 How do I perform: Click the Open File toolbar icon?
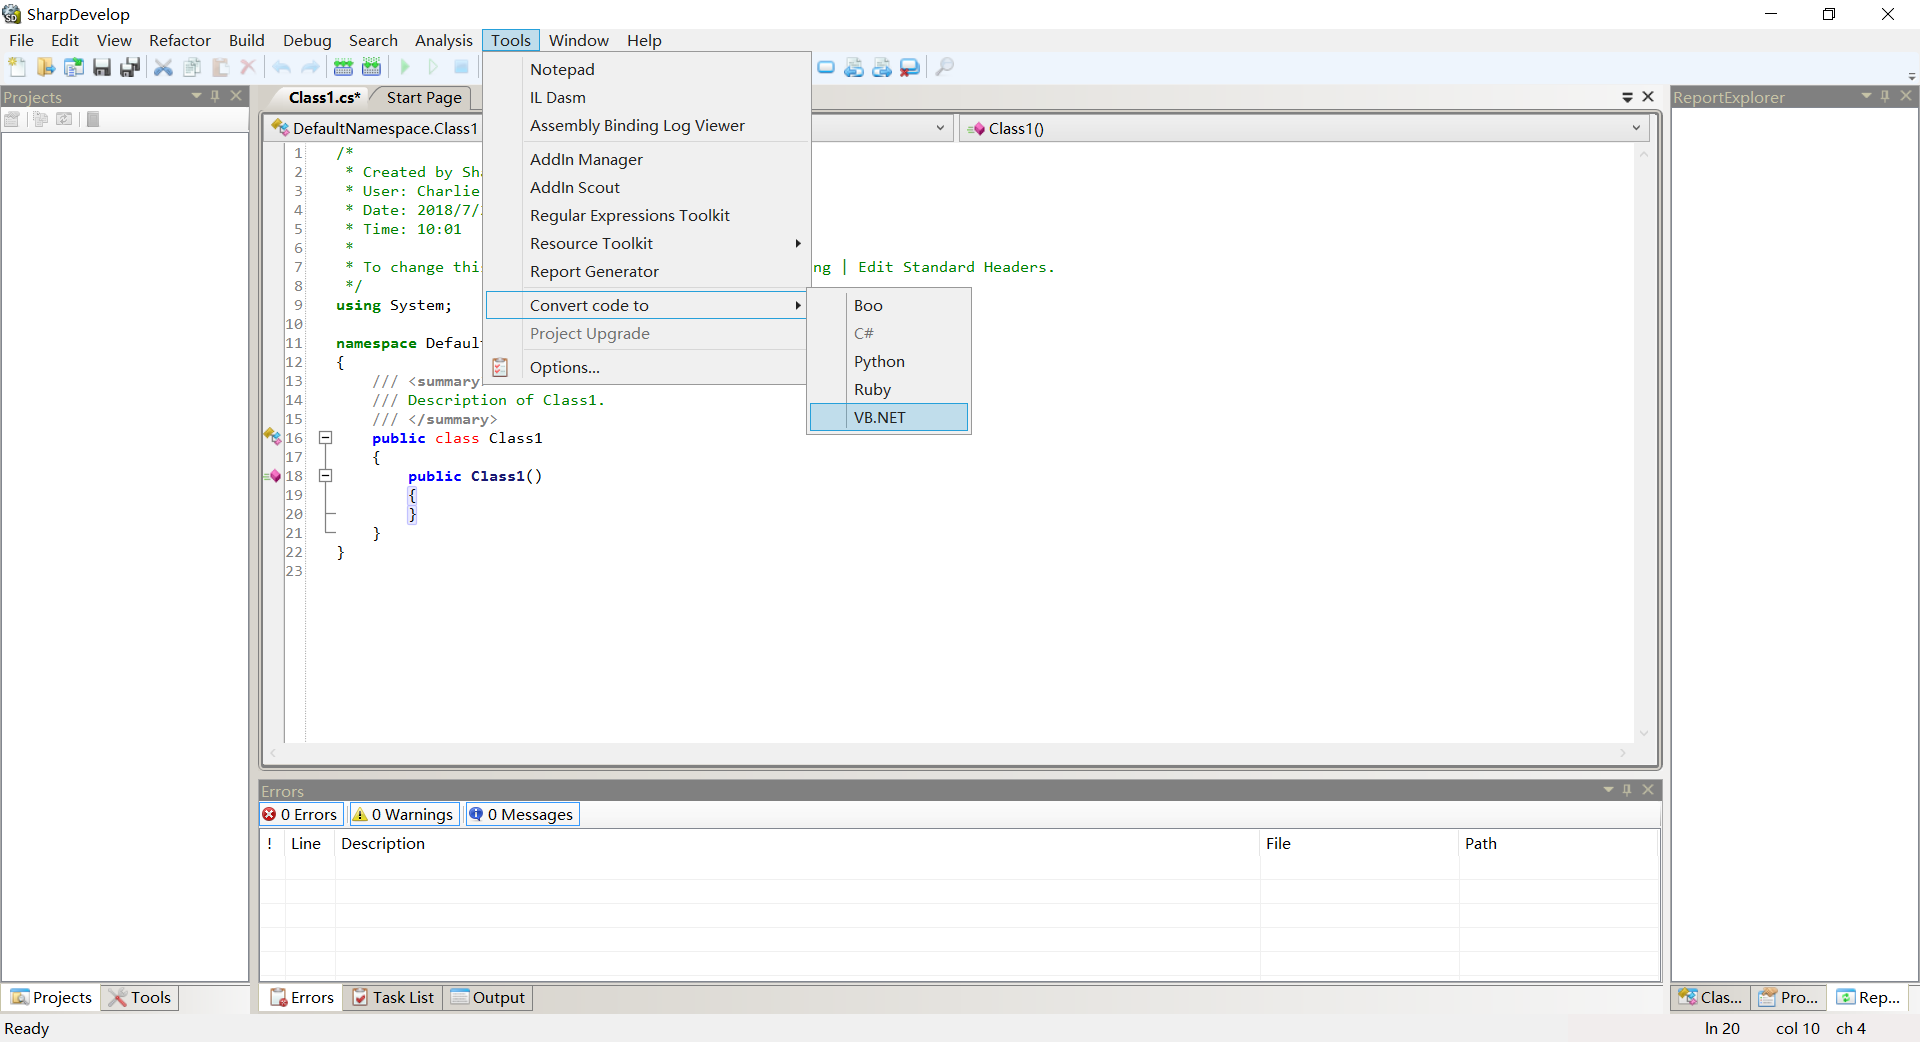(45, 67)
